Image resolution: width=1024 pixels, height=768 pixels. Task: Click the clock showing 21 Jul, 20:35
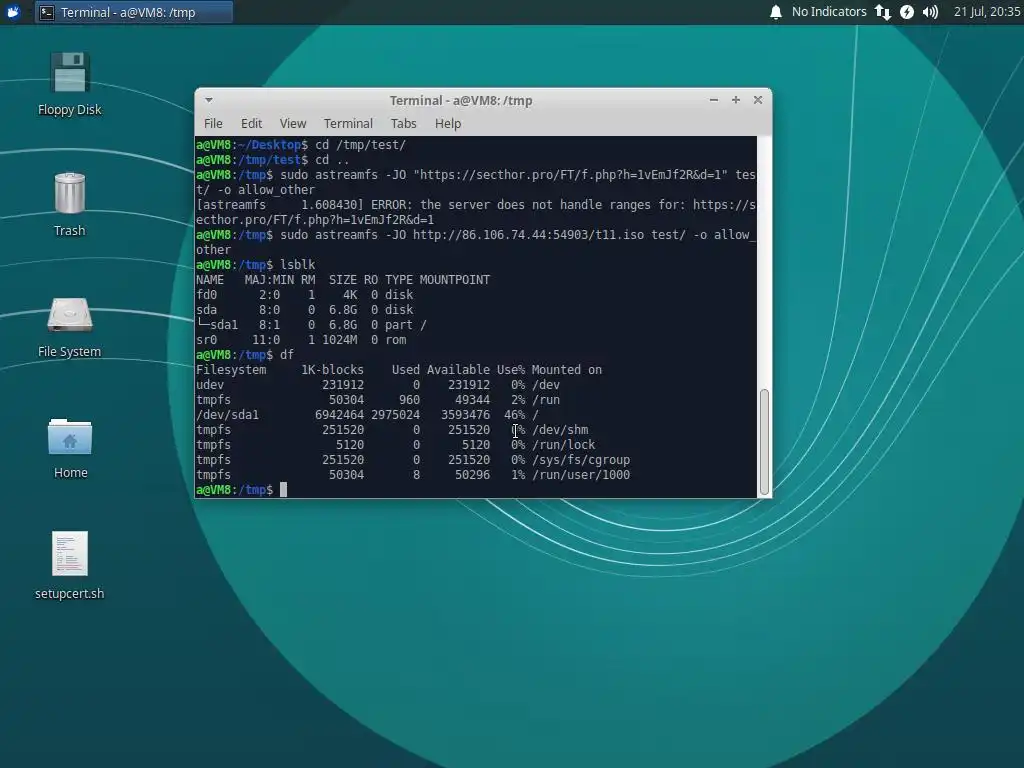tap(987, 12)
